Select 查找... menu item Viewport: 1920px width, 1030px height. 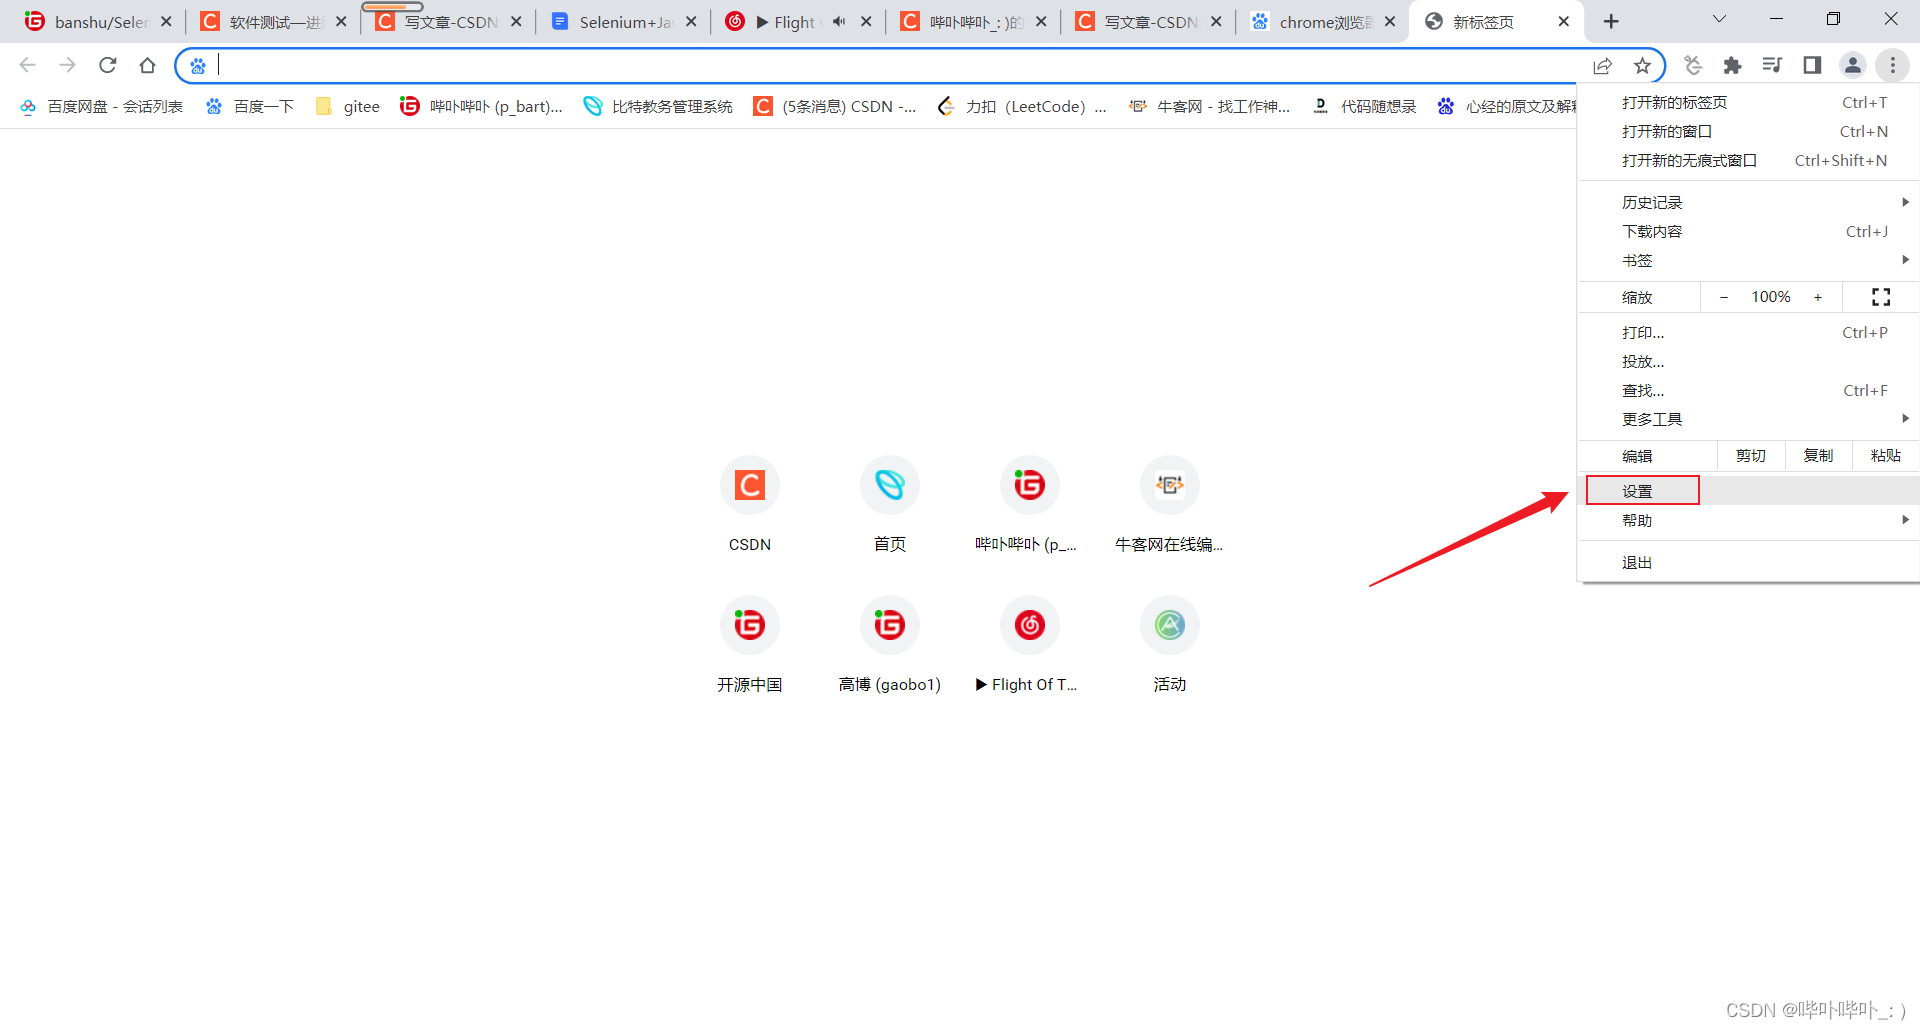(x=1748, y=390)
